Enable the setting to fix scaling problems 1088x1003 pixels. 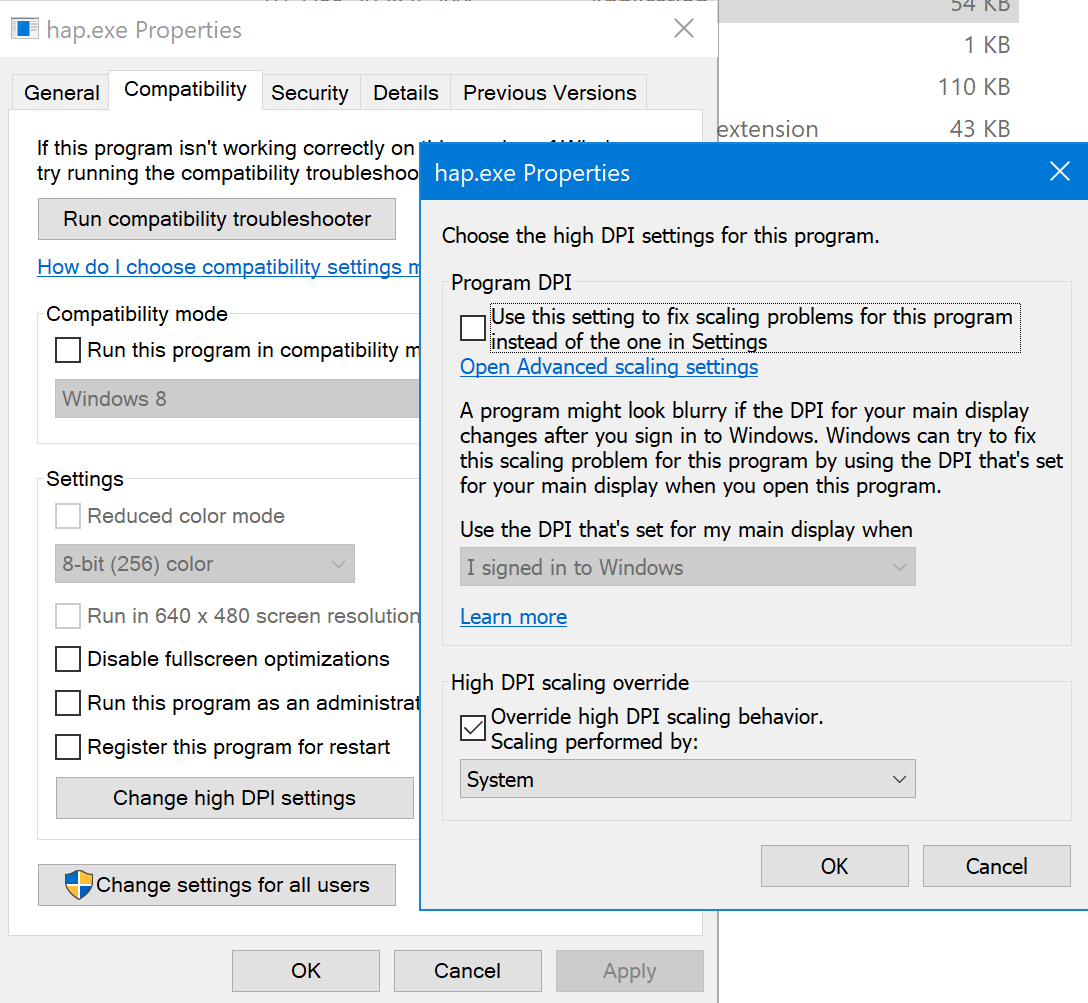pos(472,327)
